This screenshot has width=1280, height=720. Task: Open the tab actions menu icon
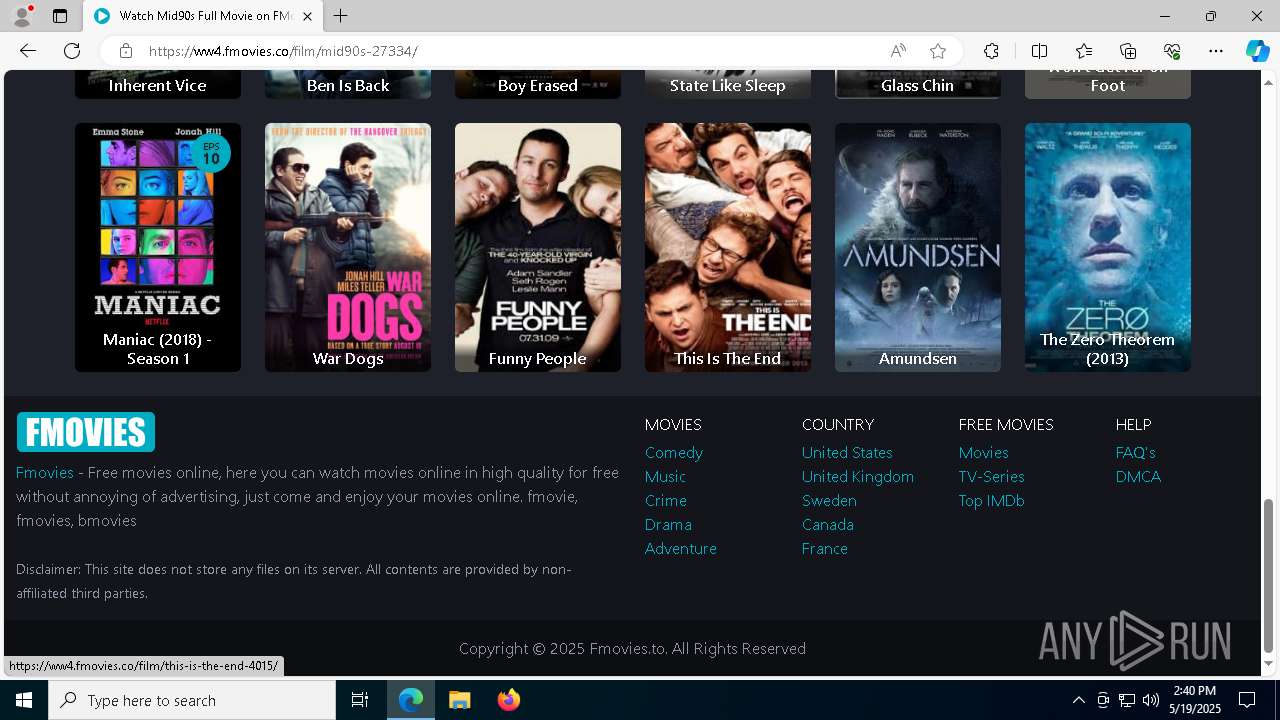click(60, 16)
